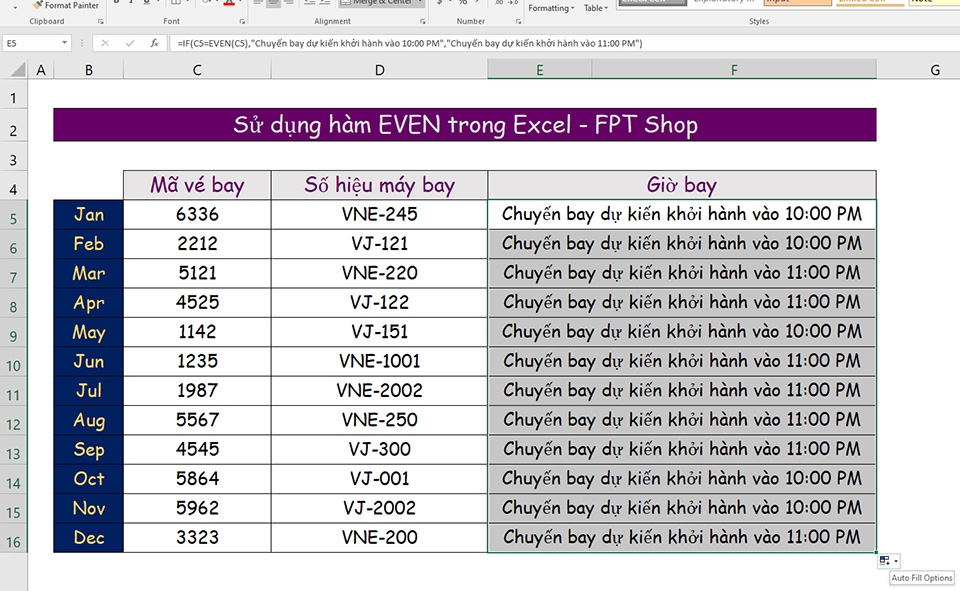Select the May month cell
The height and width of the screenshot is (591, 960).
pos(89,332)
